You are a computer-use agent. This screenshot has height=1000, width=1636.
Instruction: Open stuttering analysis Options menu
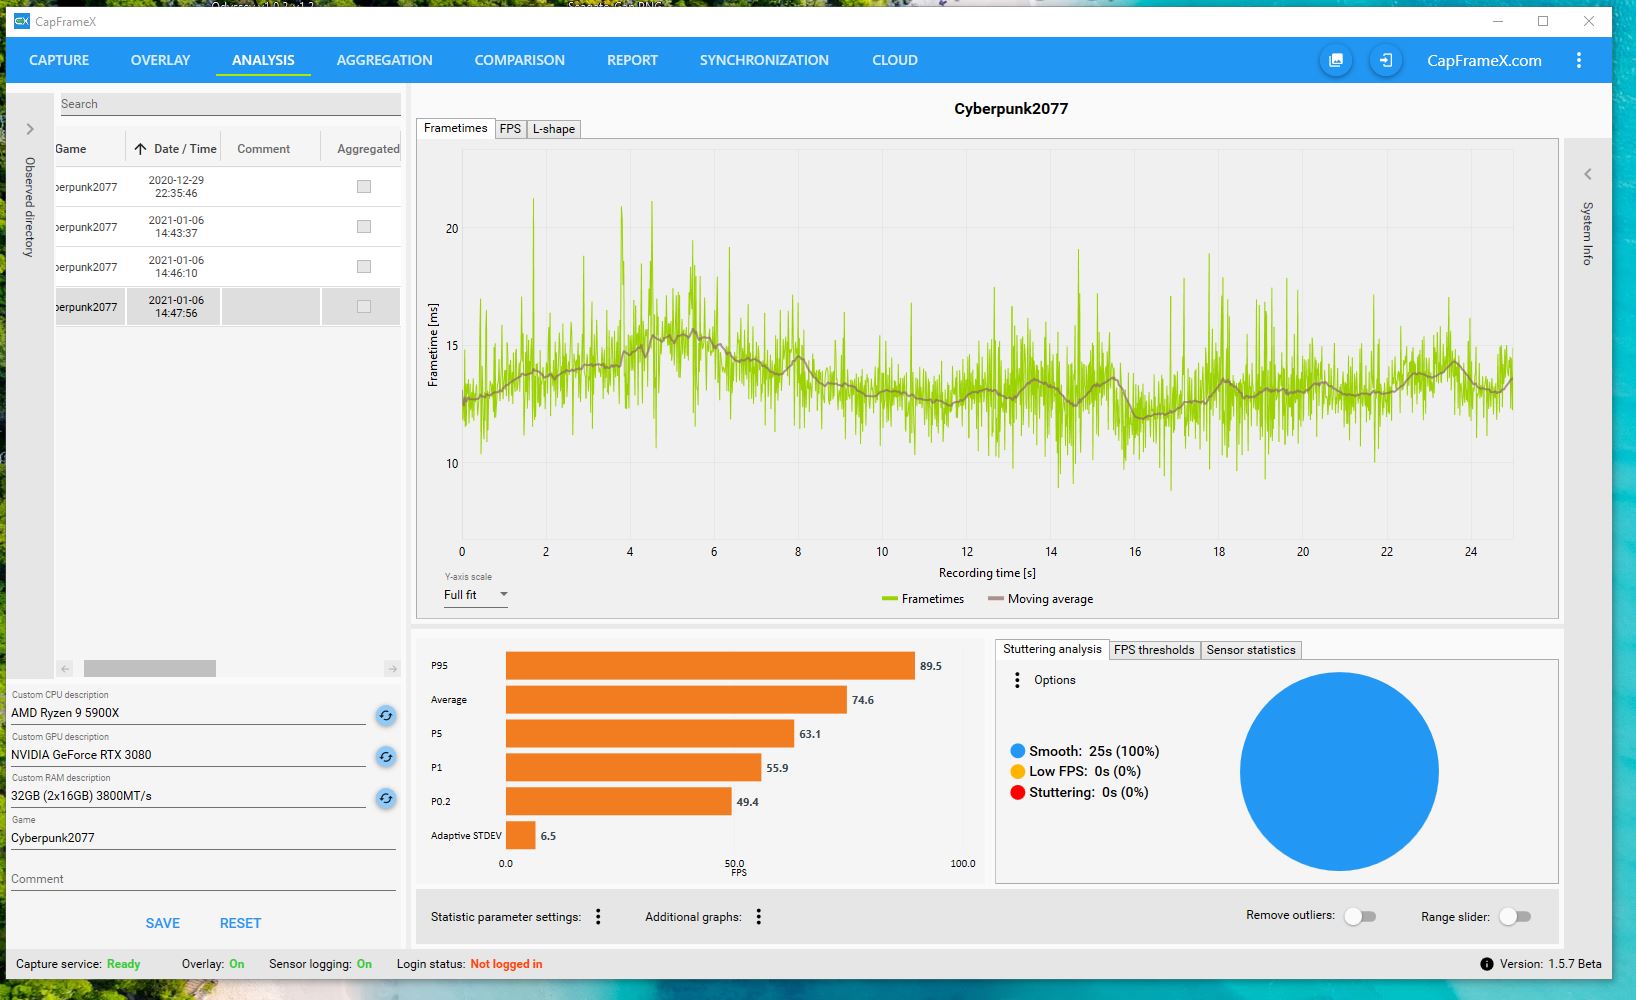pos(1017,680)
